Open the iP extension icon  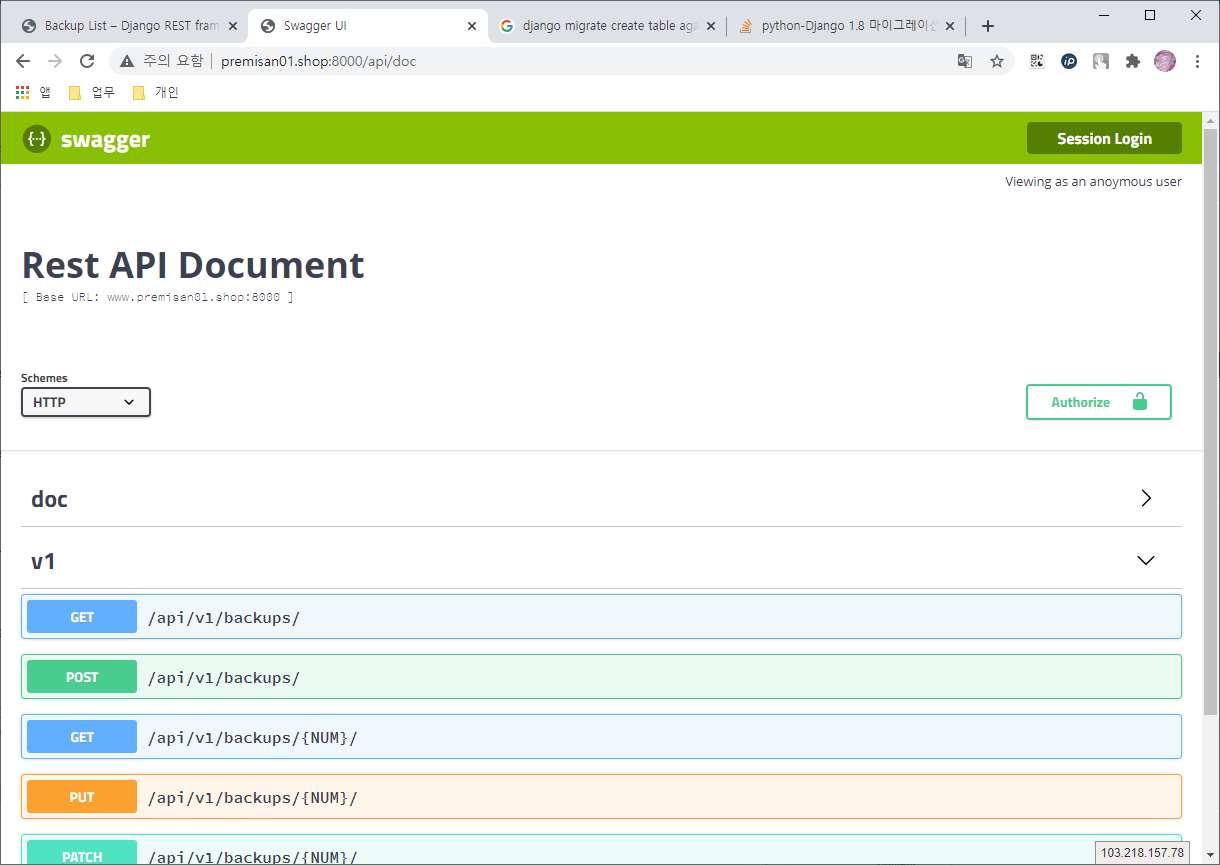[1069, 61]
